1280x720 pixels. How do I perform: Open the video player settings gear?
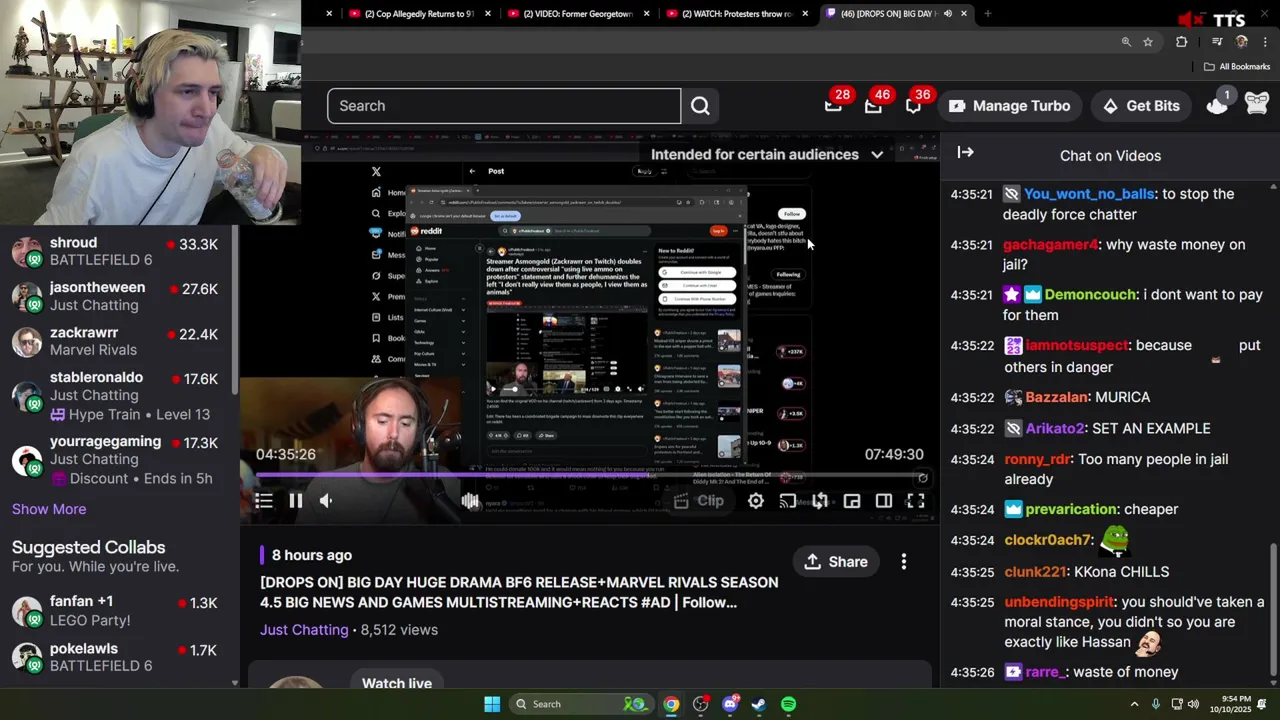click(756, 501)
